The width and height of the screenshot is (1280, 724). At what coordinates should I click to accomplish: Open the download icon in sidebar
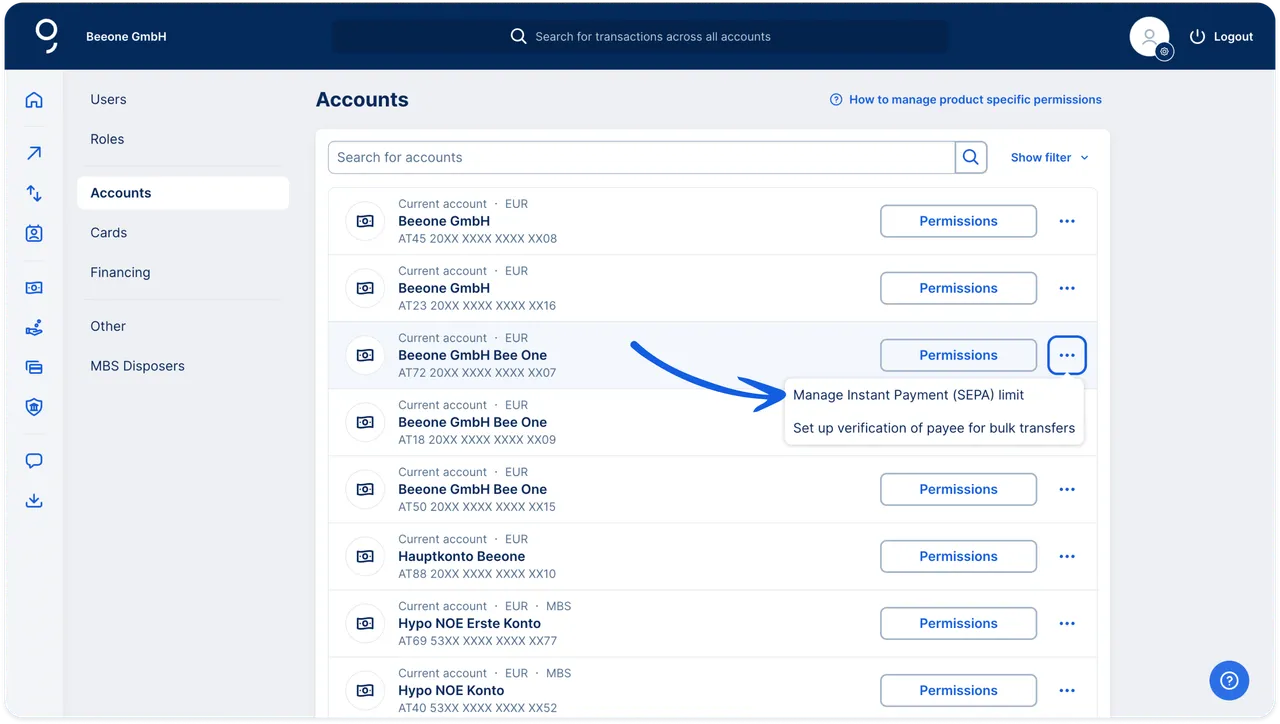pyautogui.click(x=34, y=501)
